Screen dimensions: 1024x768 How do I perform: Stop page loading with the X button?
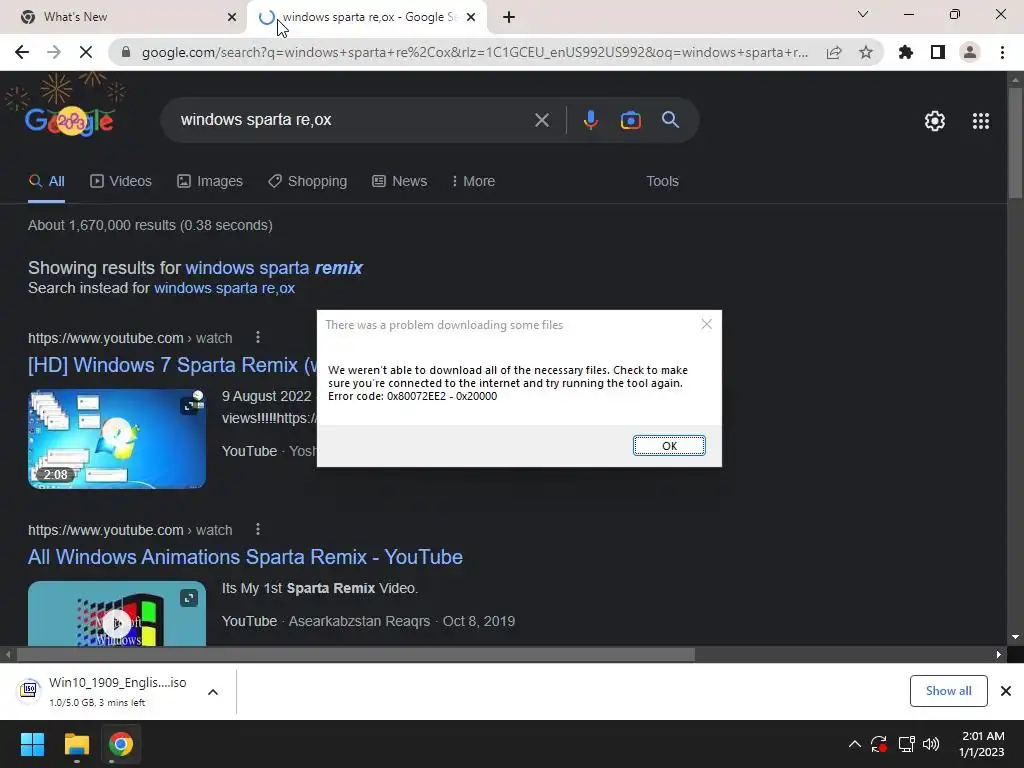[x=86, y=52]
